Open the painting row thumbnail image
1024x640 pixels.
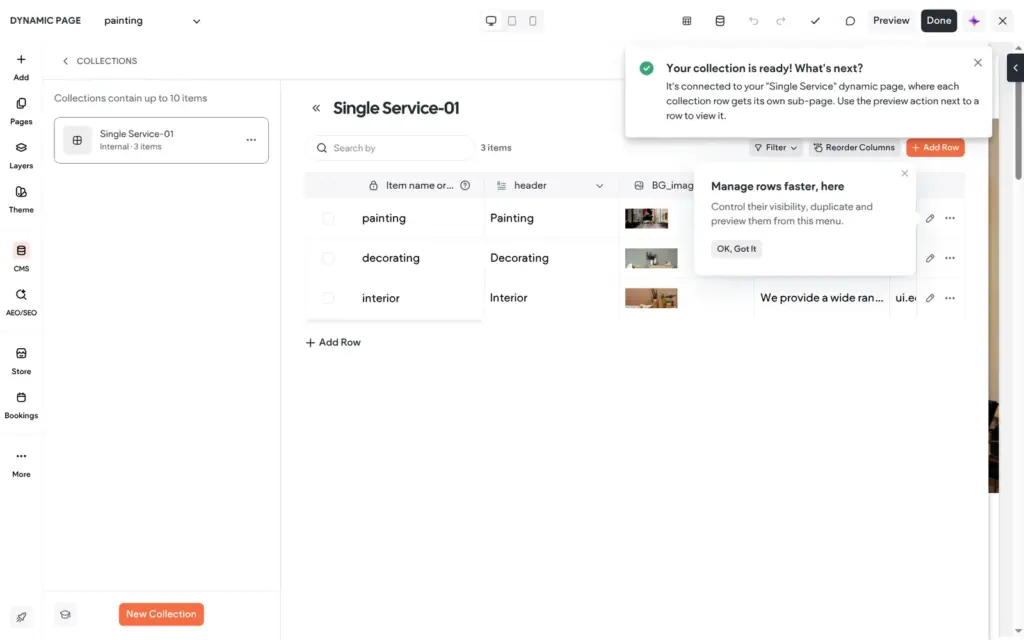pyautogui.click(x=647, y=218)
